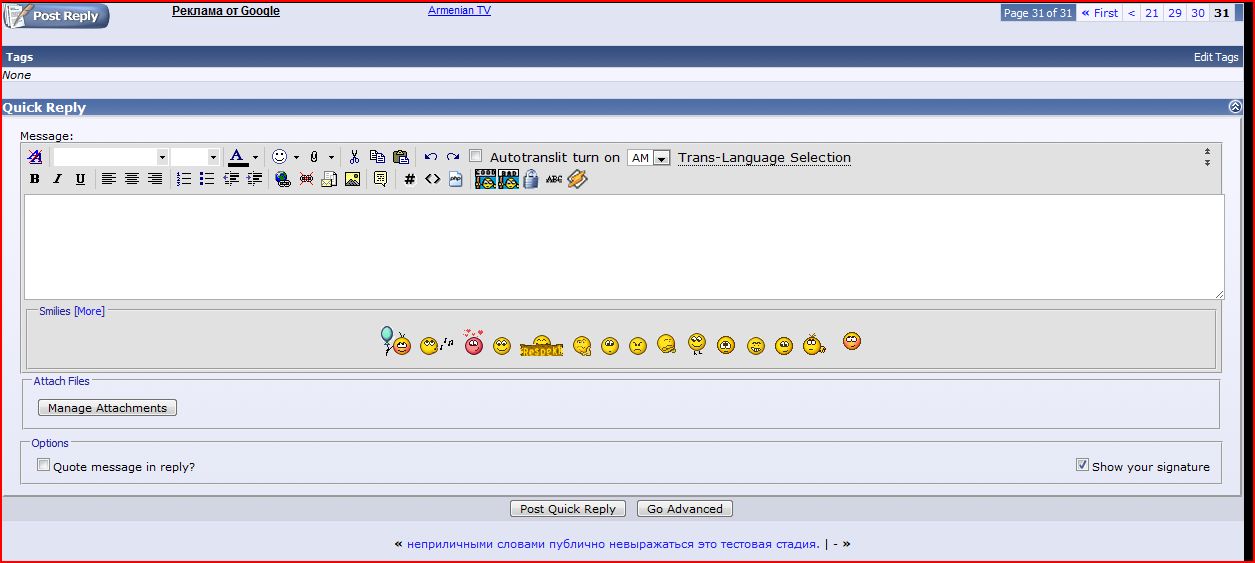Collapse the Quick Reply section
This screenshot has height=563, width=1255.
click(1235, 107)
